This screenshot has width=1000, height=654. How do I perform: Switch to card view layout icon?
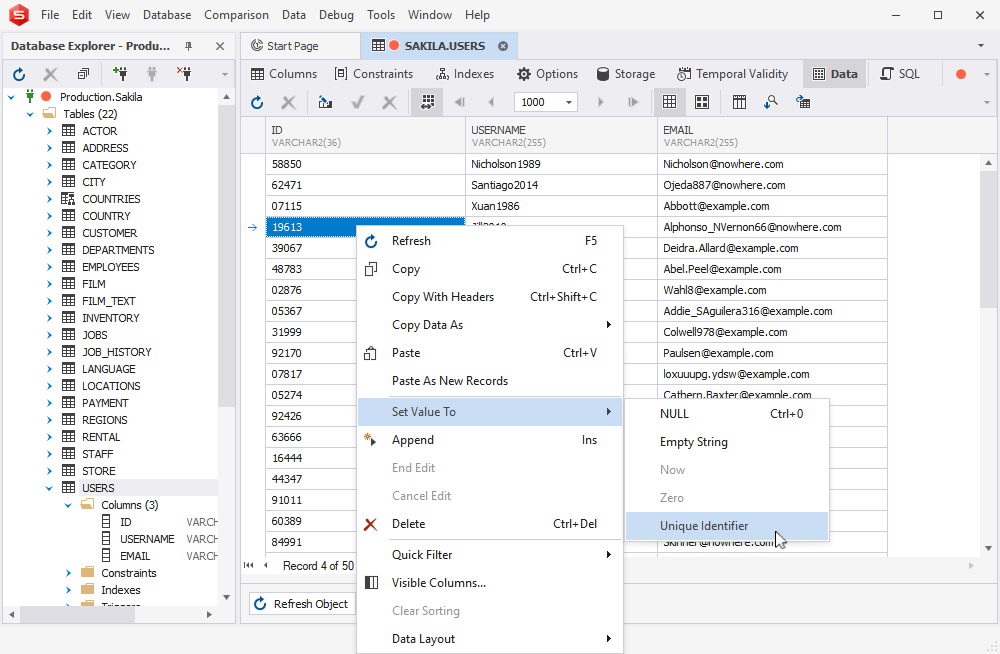[x=702, y=102]
